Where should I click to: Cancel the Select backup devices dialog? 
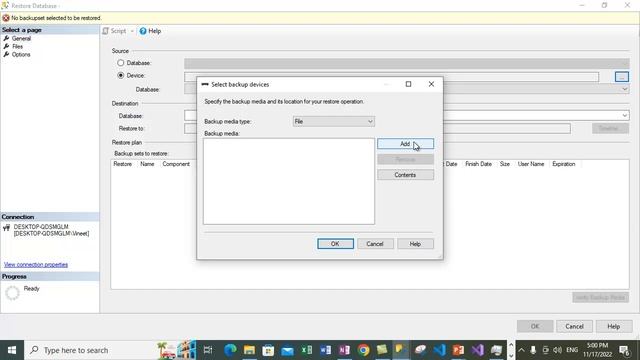pyautogui.click(x=375, y=244)
